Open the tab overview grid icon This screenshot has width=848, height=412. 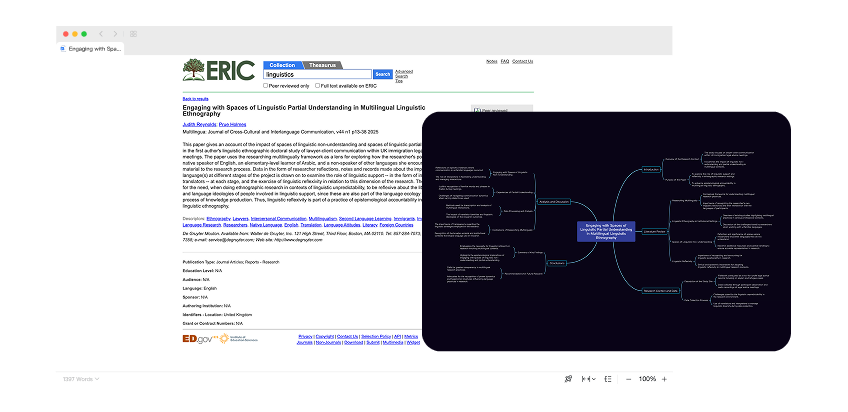[133, 34]
